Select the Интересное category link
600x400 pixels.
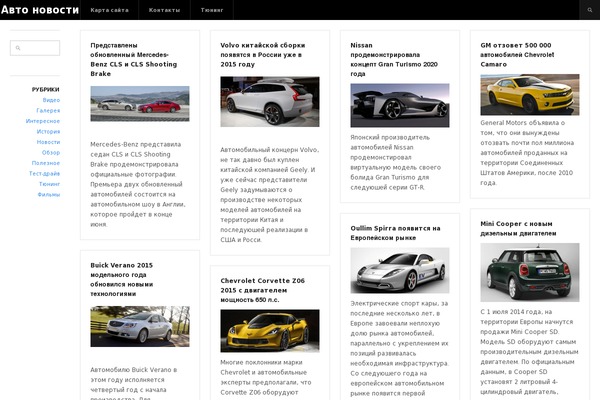point(43,121)
